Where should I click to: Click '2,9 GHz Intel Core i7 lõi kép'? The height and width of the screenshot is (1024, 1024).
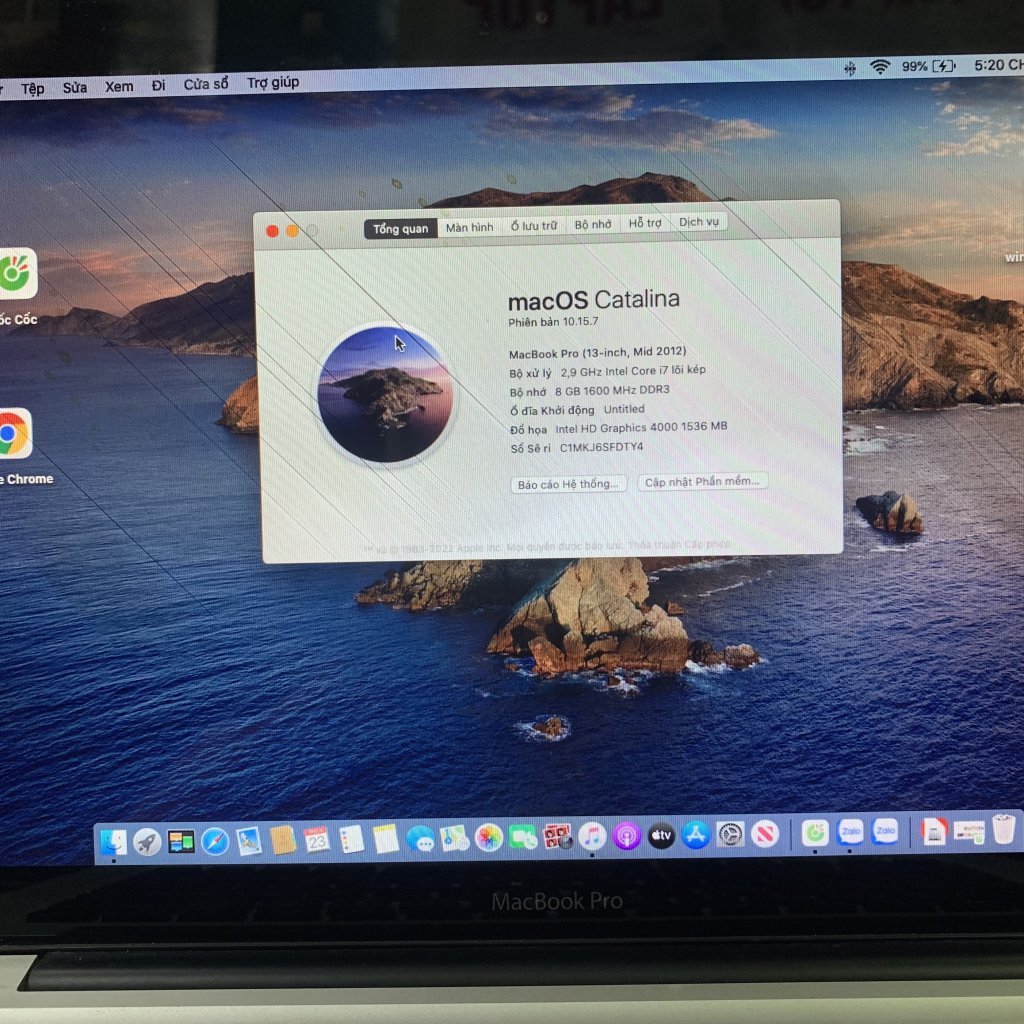pos(633,371)
